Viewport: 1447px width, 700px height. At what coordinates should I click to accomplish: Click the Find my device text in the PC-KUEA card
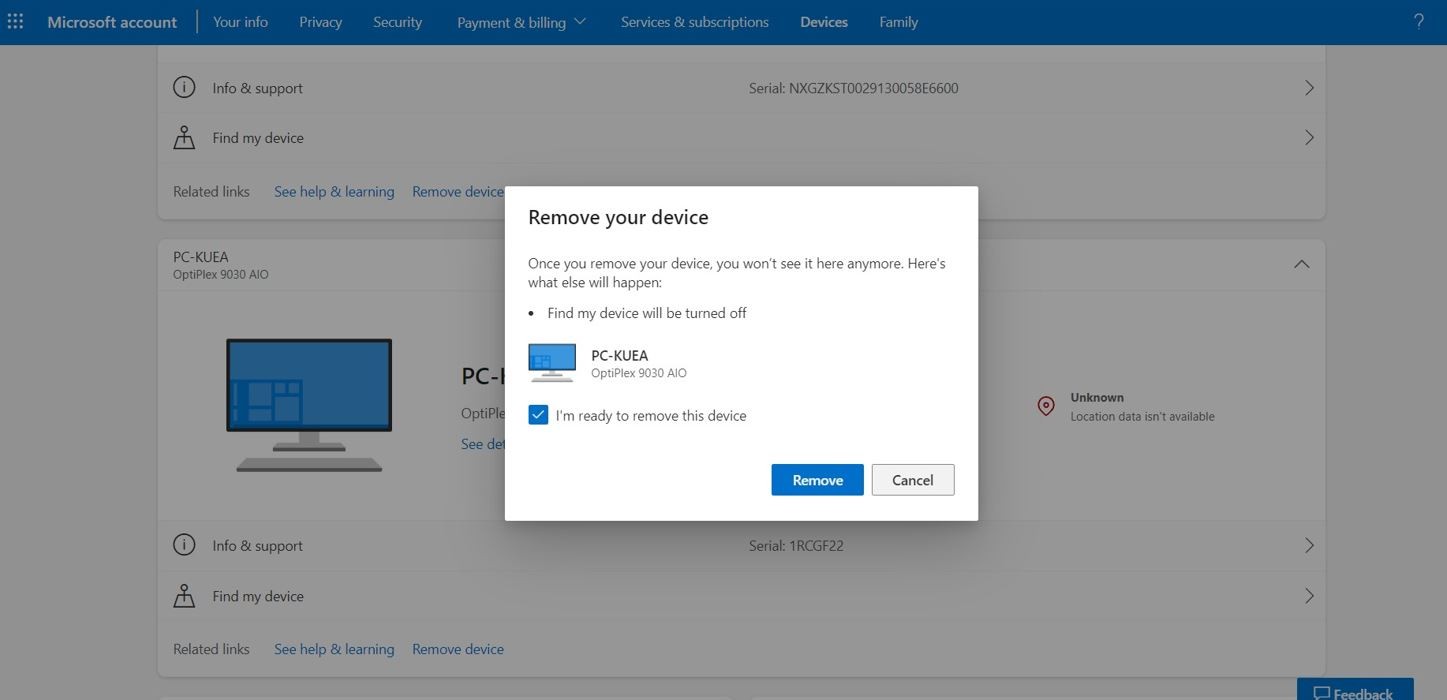click(258, 596)
